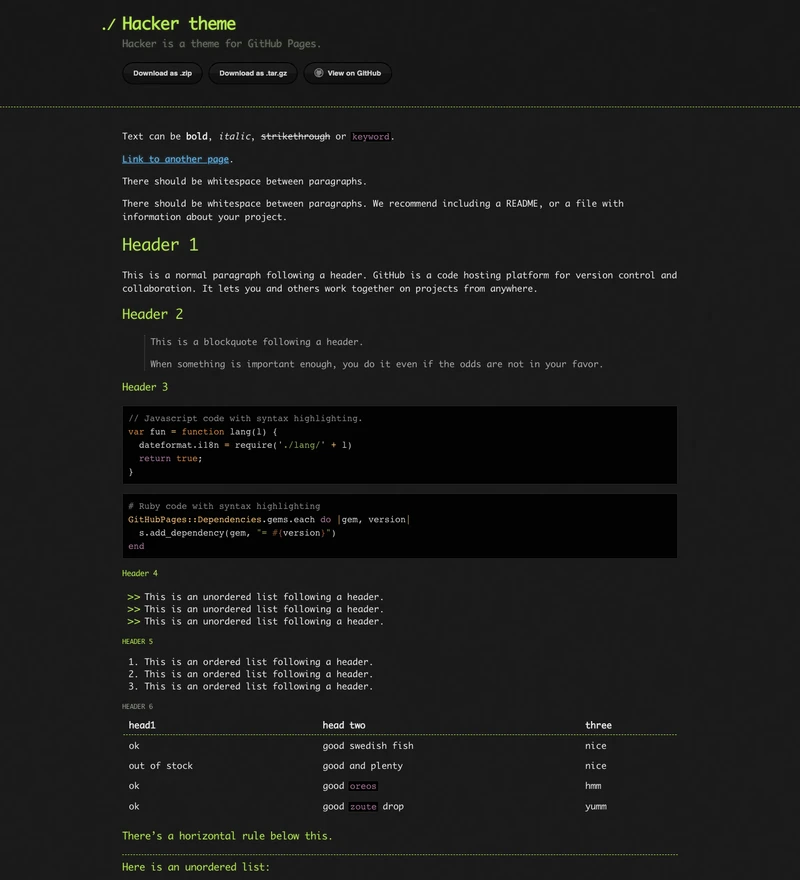Click the highlighted 'oreos' code word

tap(363, 786)
